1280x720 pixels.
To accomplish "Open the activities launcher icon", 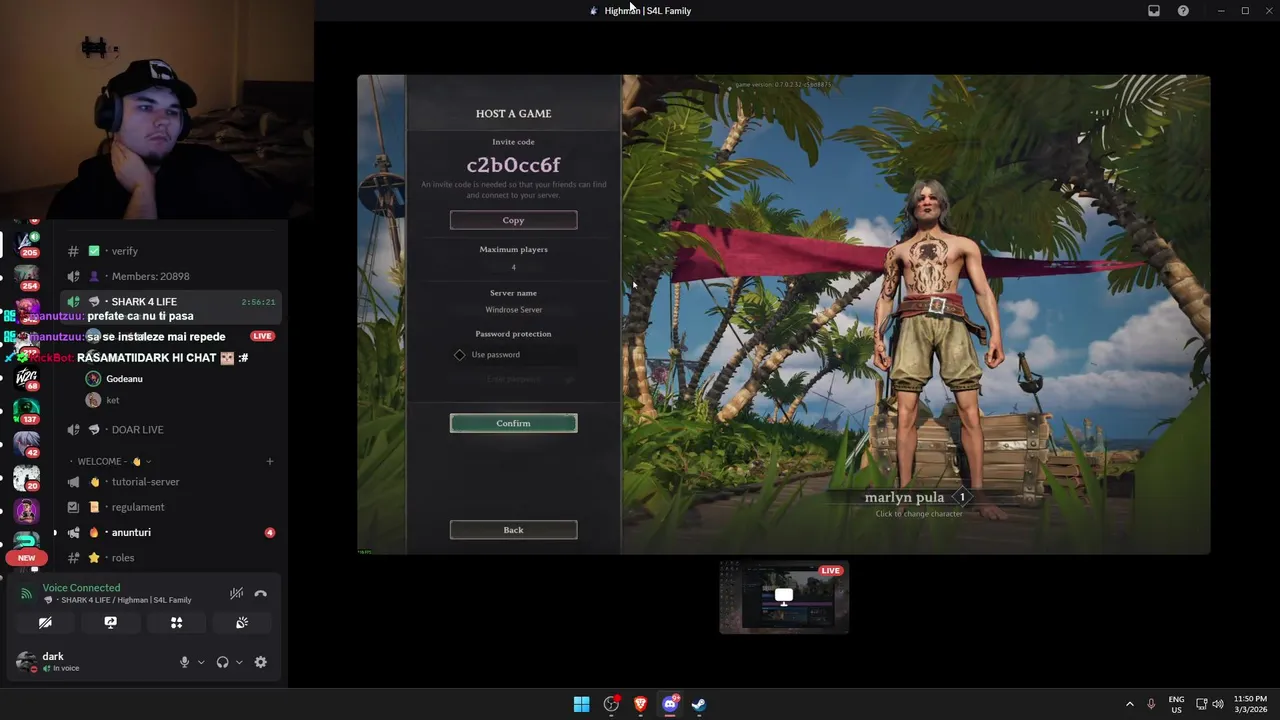I will [x=176, y=623].
